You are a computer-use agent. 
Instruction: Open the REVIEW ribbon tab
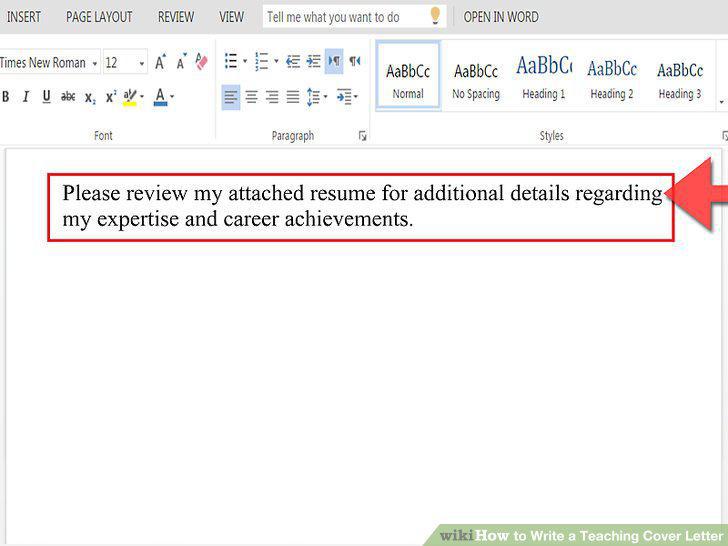(176, 17)
